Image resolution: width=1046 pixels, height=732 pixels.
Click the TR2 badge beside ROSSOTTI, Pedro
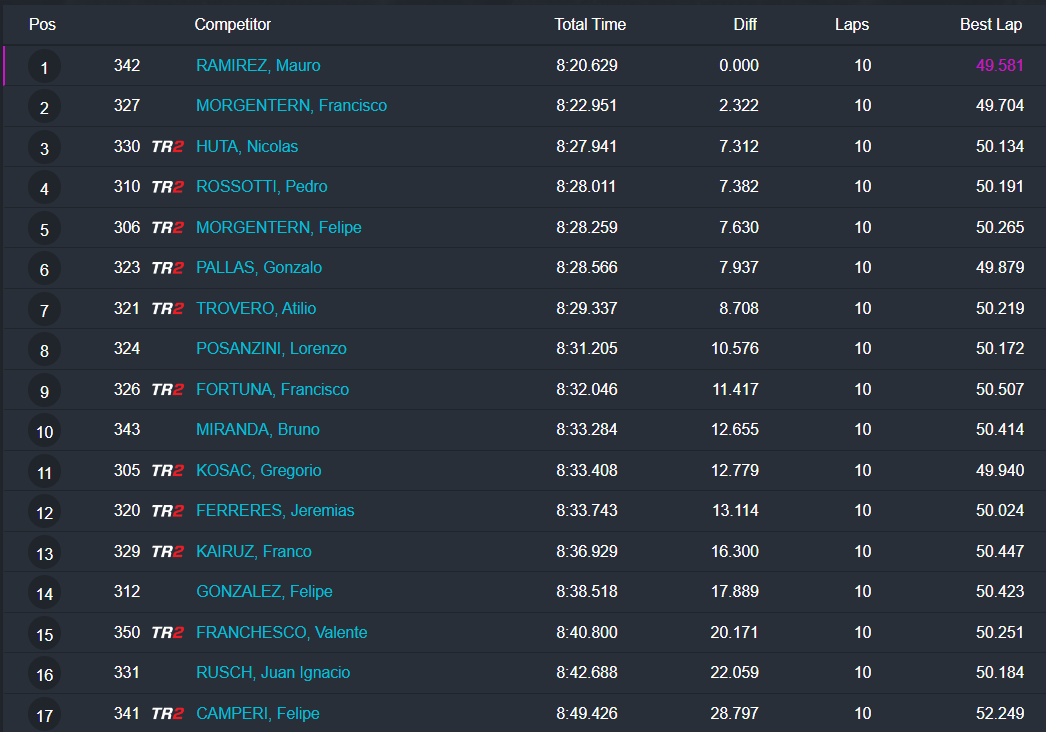(x=167, y=187)
